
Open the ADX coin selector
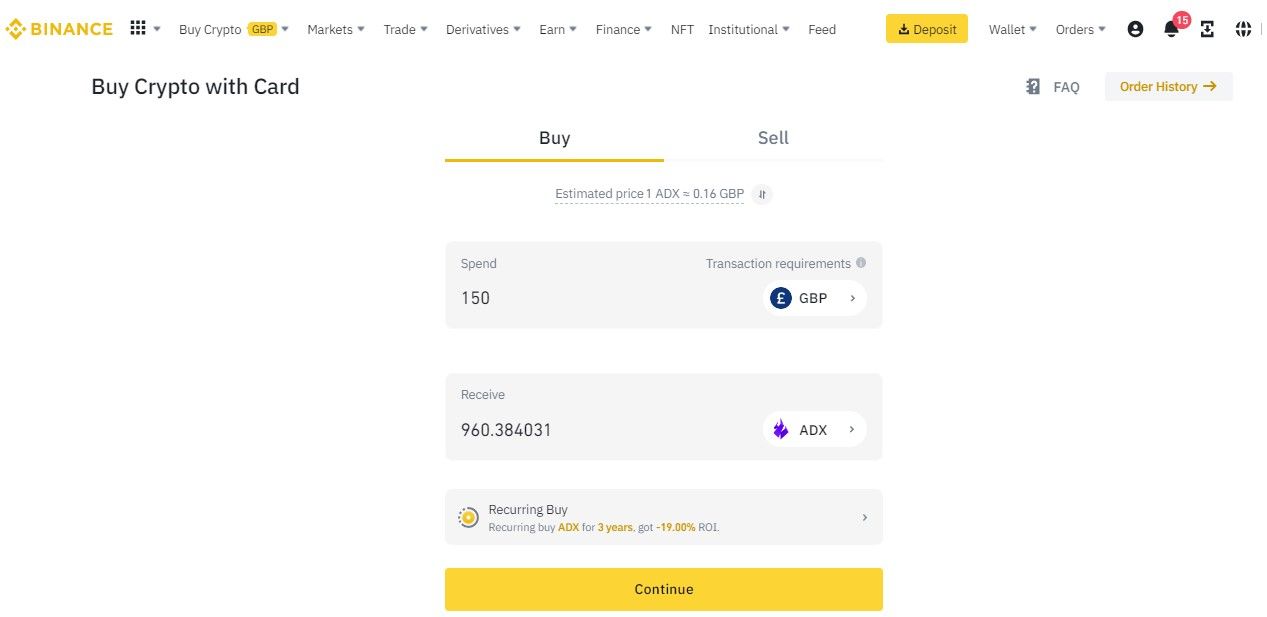(x=814, y=430)
